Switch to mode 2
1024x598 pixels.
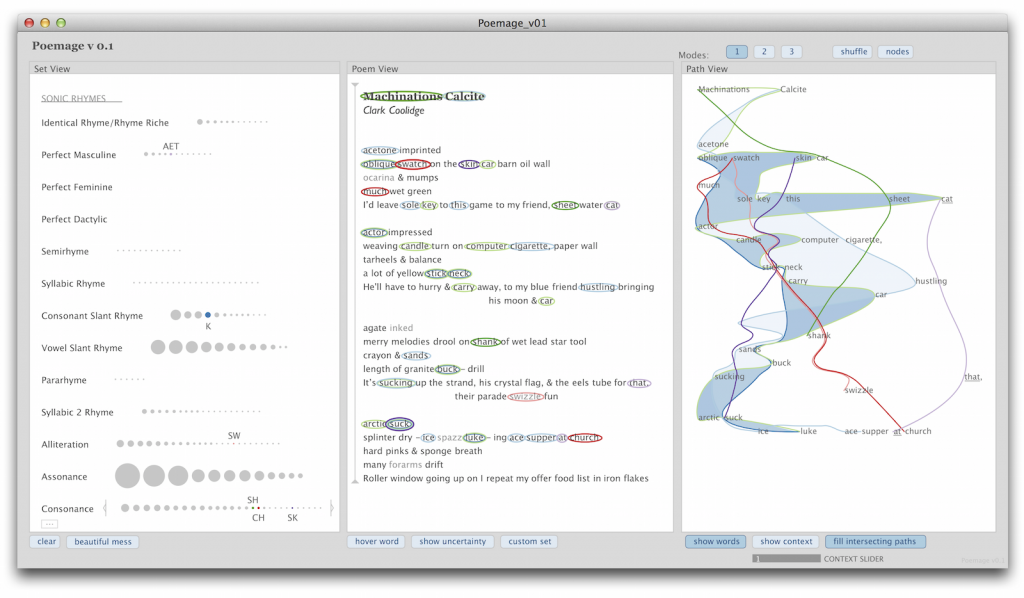[764, 52]
